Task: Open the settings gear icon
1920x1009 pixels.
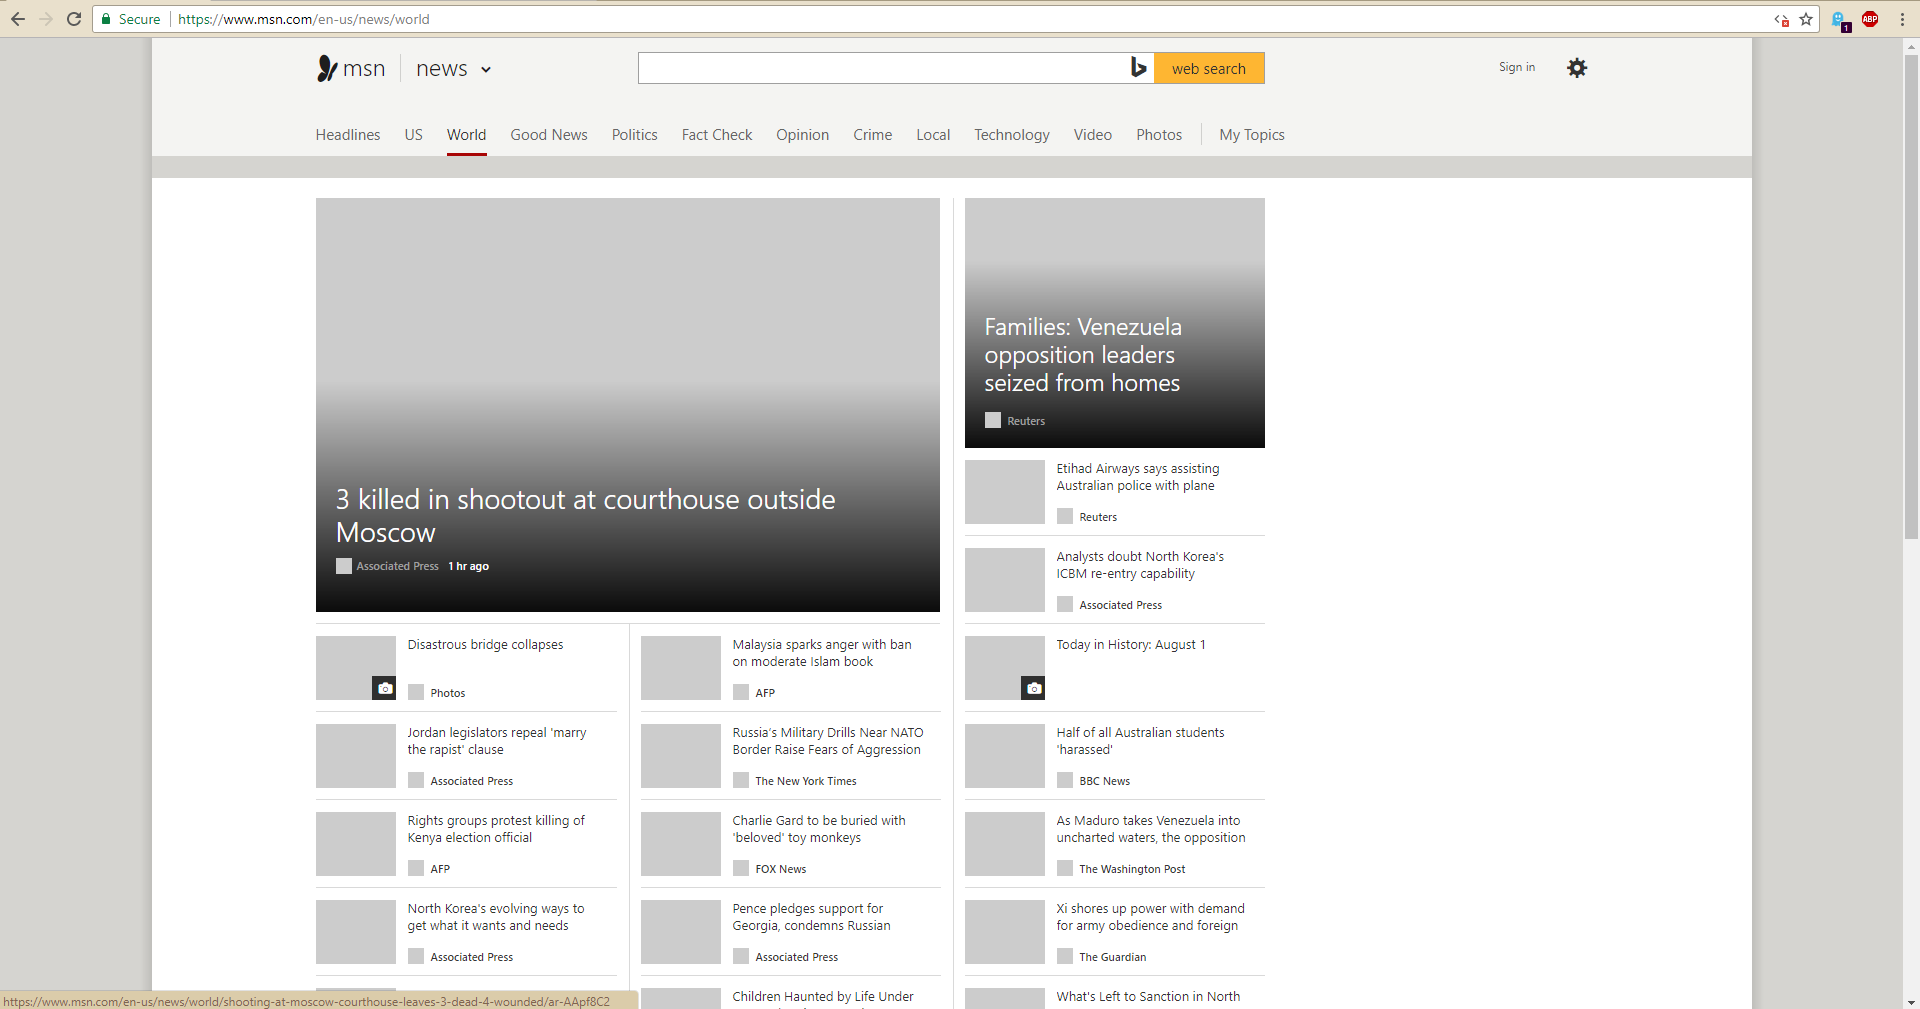Action: 1577,68
